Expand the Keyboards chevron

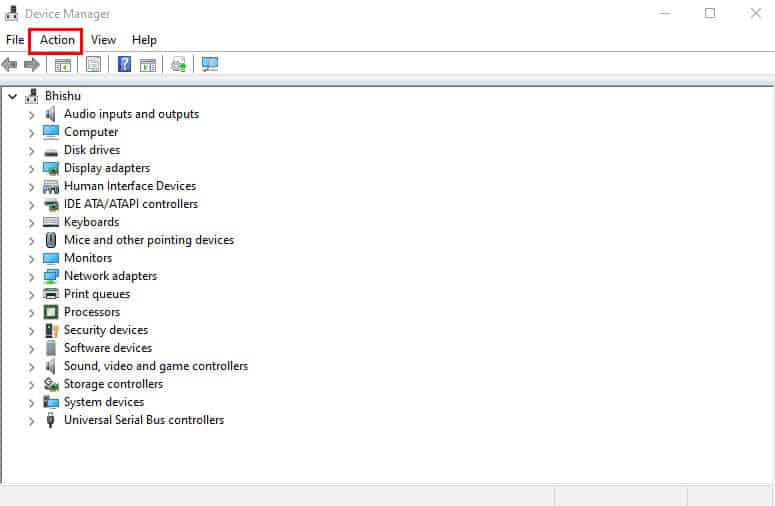point(31,223)
